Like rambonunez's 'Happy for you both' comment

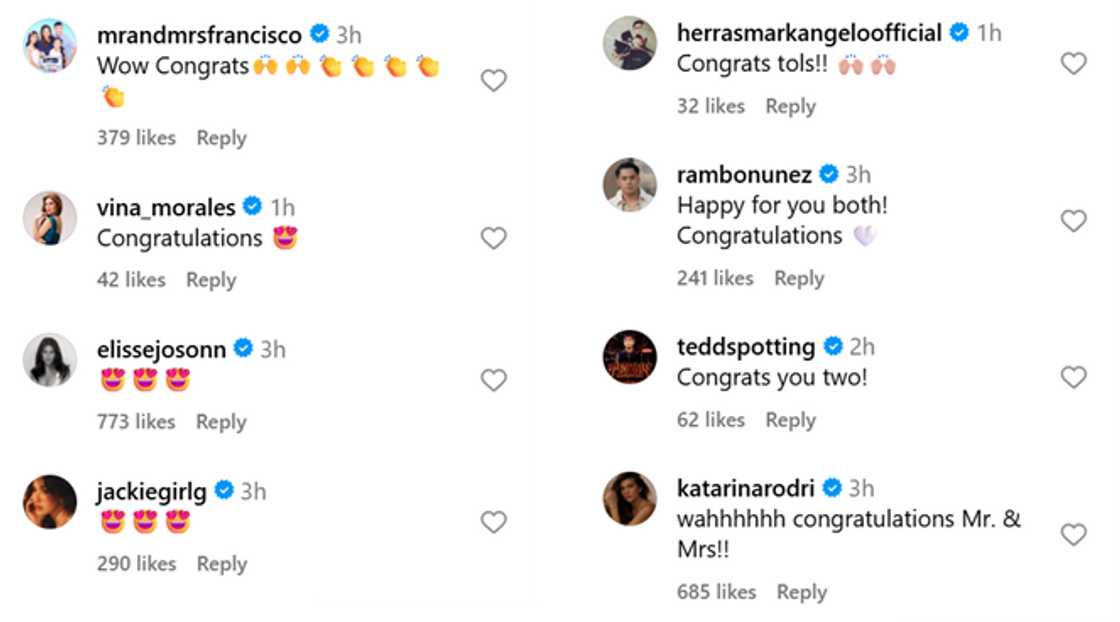[x=1074, y=220]
